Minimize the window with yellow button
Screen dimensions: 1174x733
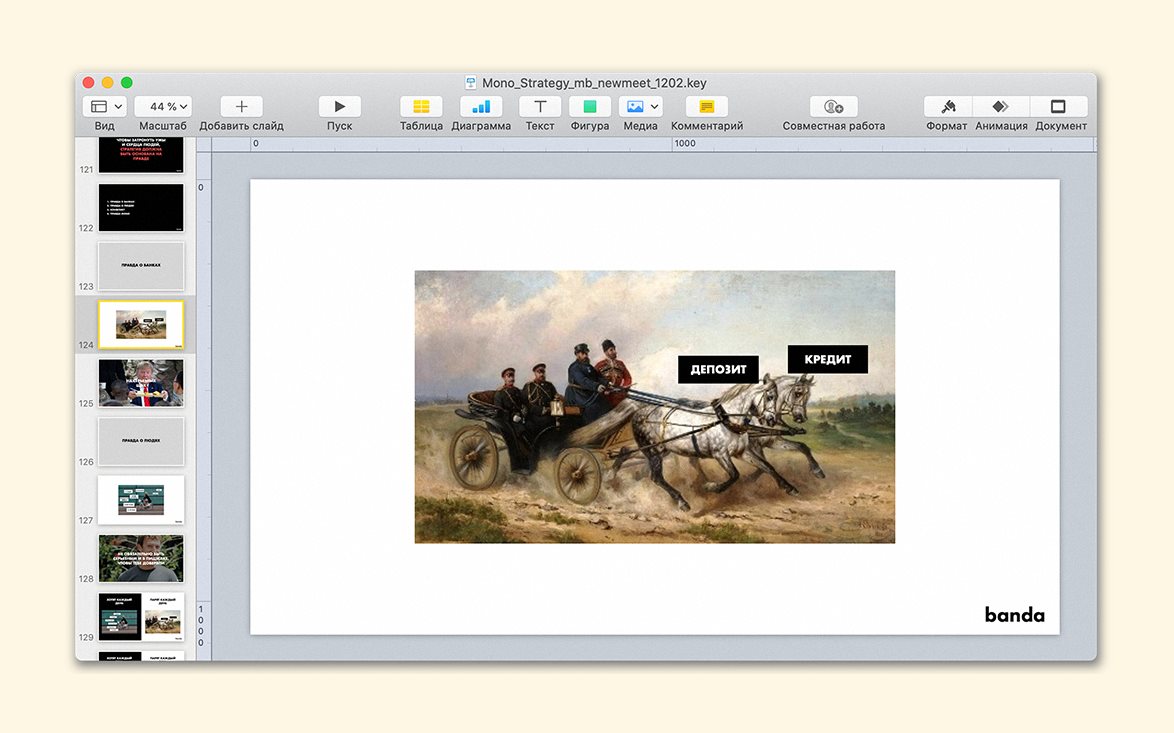coord(108,82)
